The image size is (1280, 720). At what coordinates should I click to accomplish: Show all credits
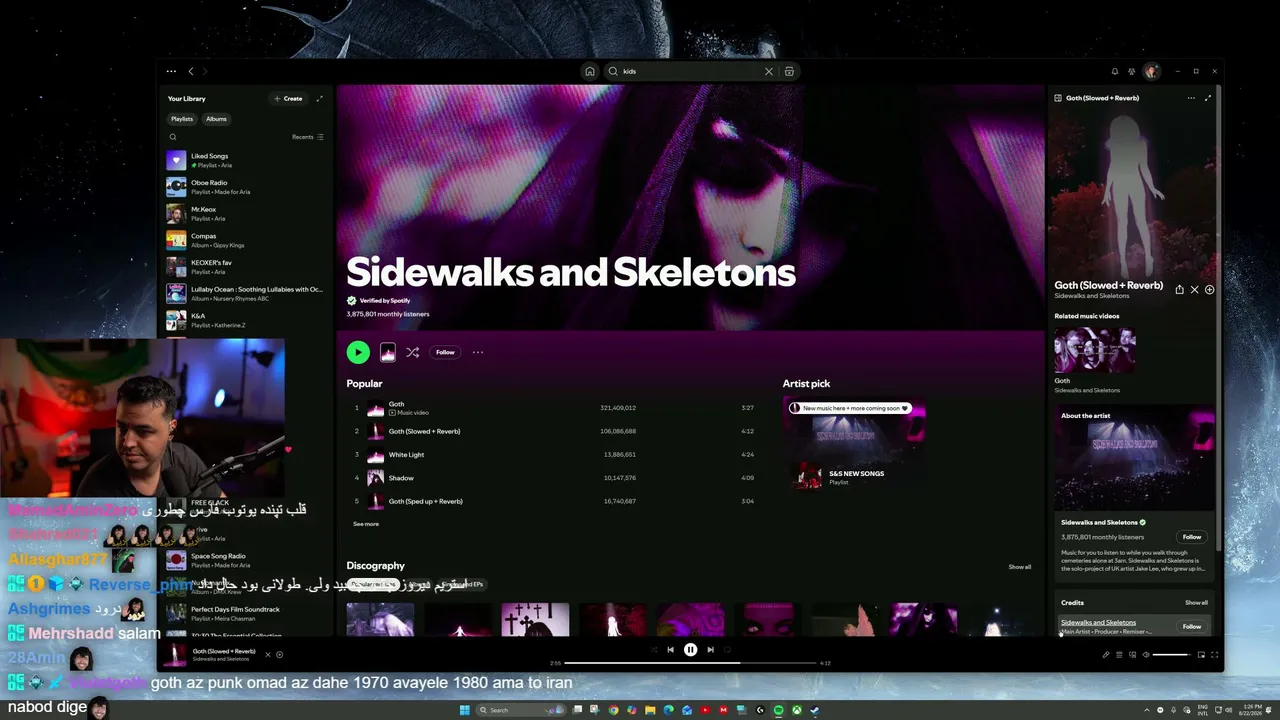[x=1197, y=603]
